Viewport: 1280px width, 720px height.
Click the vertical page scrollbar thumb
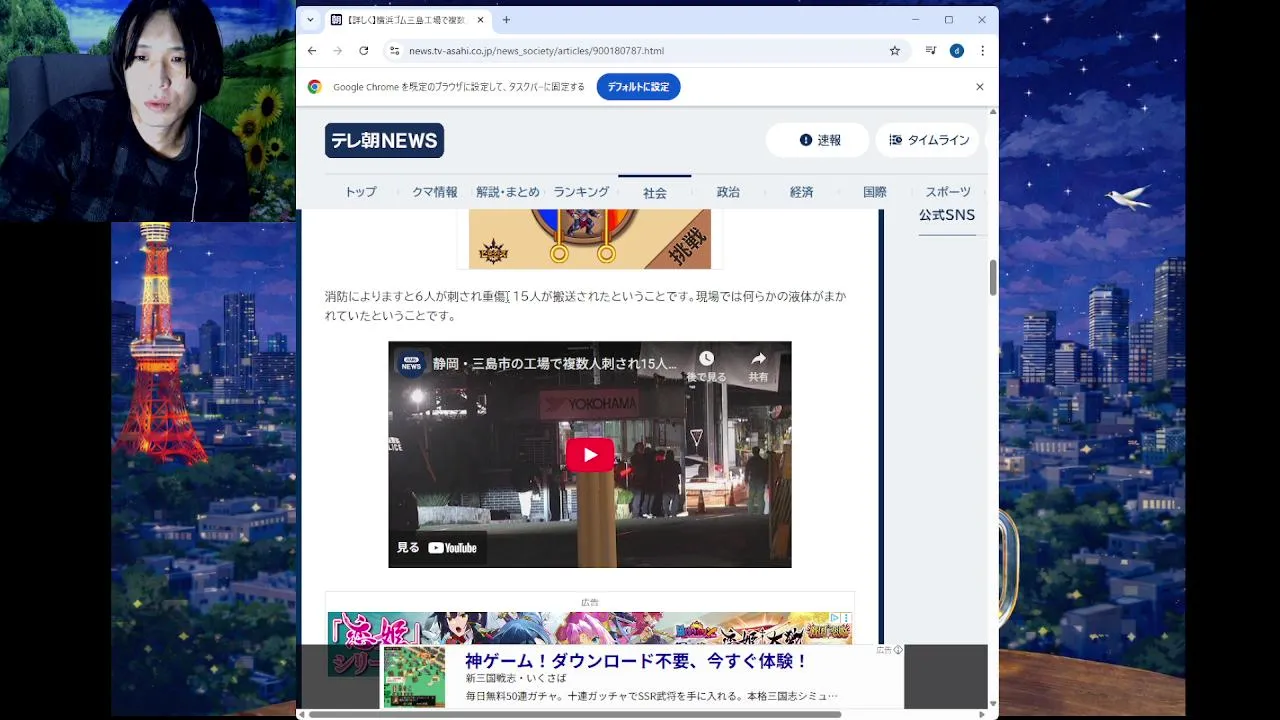pyautogui.click(x=993, y=277)
